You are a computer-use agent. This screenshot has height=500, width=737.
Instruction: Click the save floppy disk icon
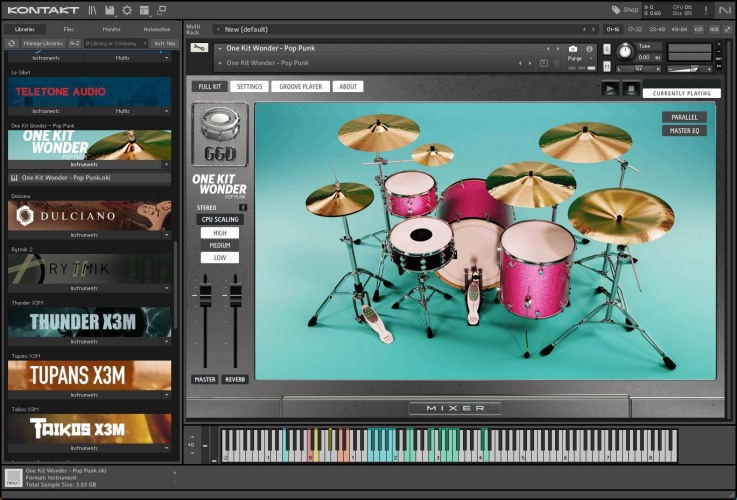pos(109,10)
